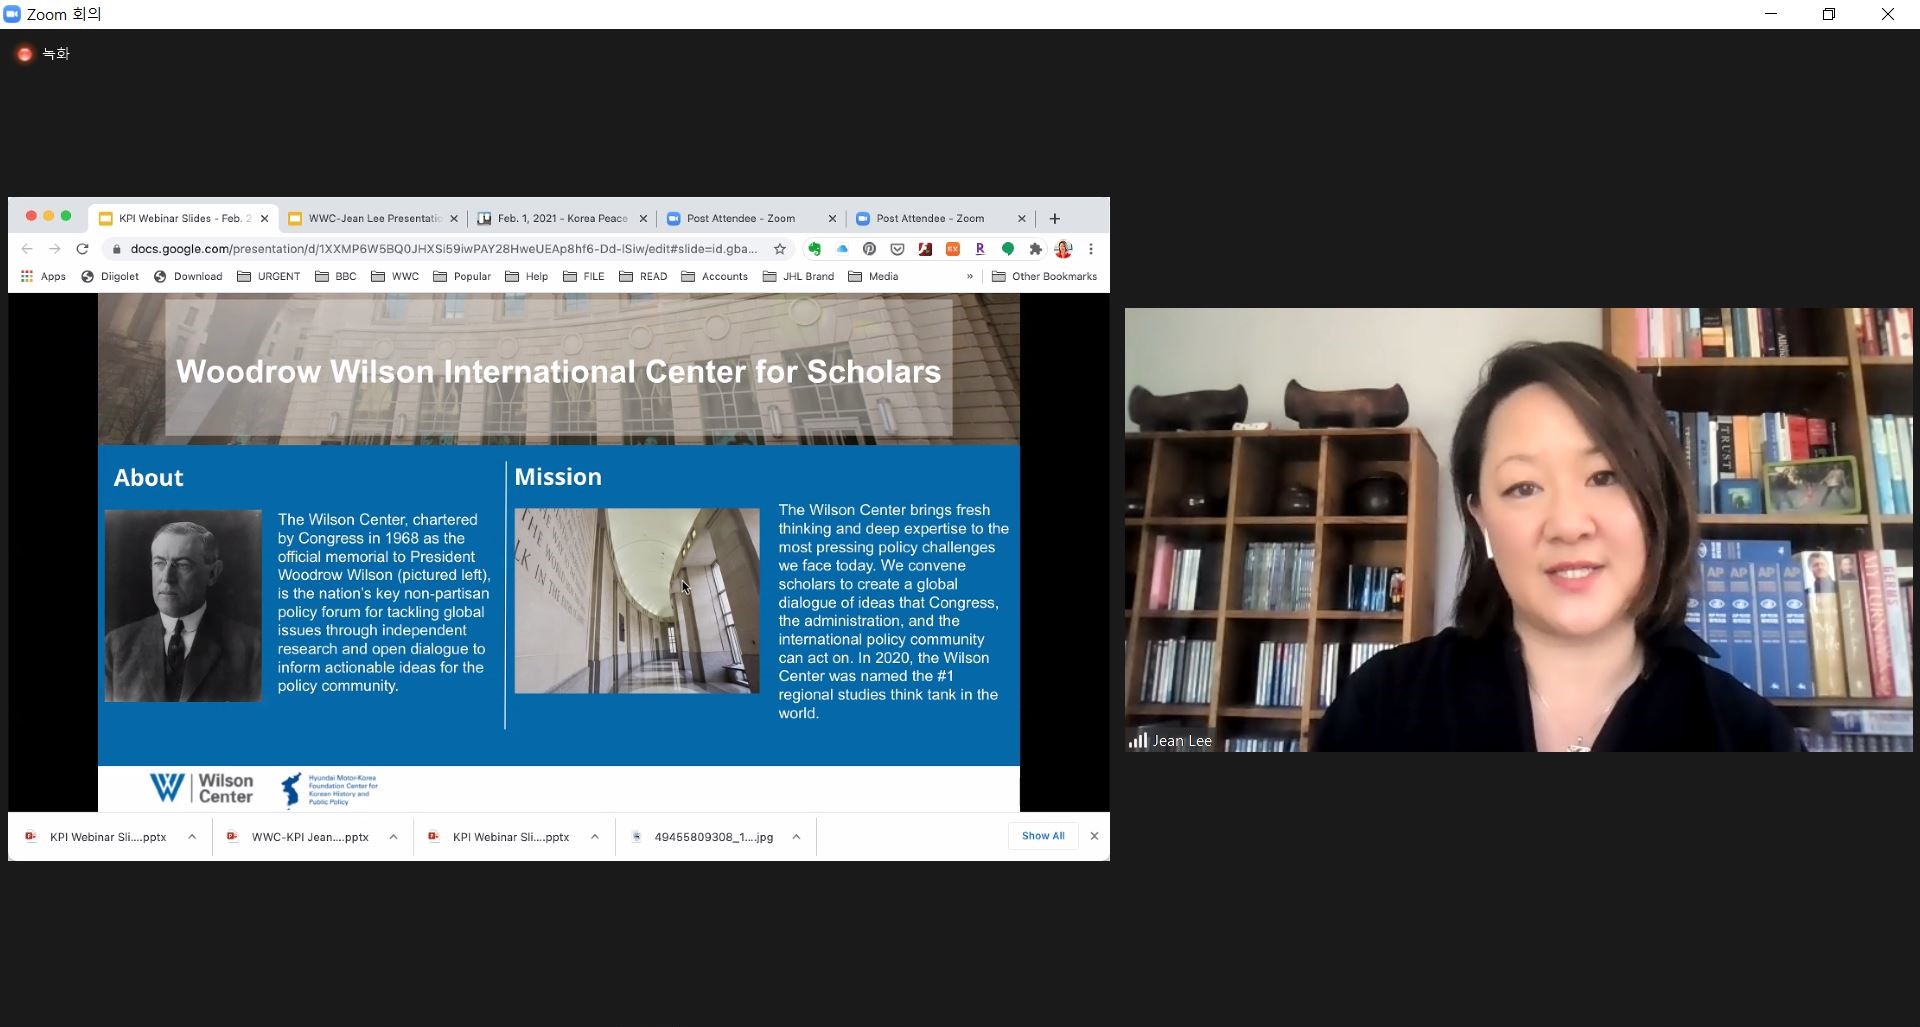Screen dimensions: 1920x1027
Task: Open the JHL Brand bookmarks folder
Action: tap(798, 277)
